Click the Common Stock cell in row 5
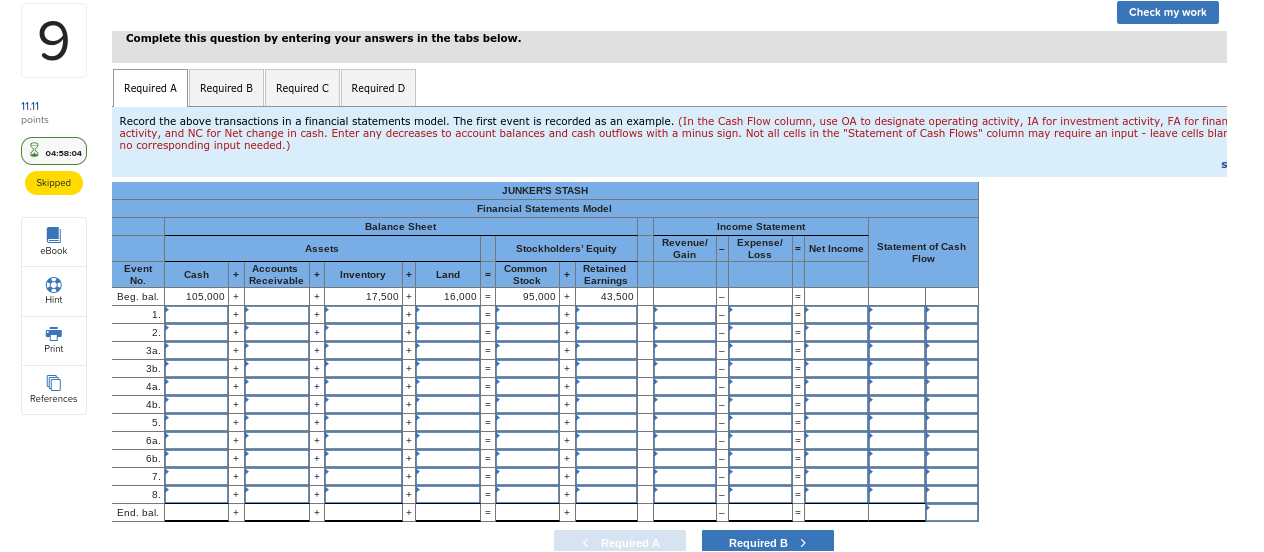Screen dimensions: 1264x552 (527, 423)
